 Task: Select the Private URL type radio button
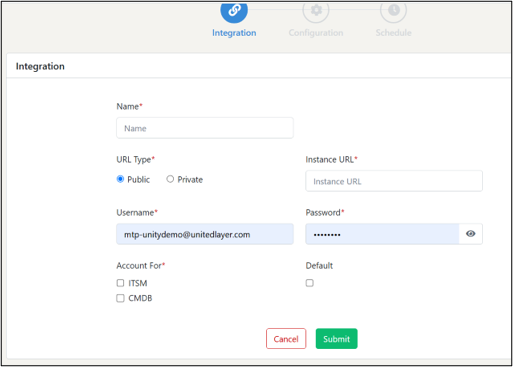[170, 179]
